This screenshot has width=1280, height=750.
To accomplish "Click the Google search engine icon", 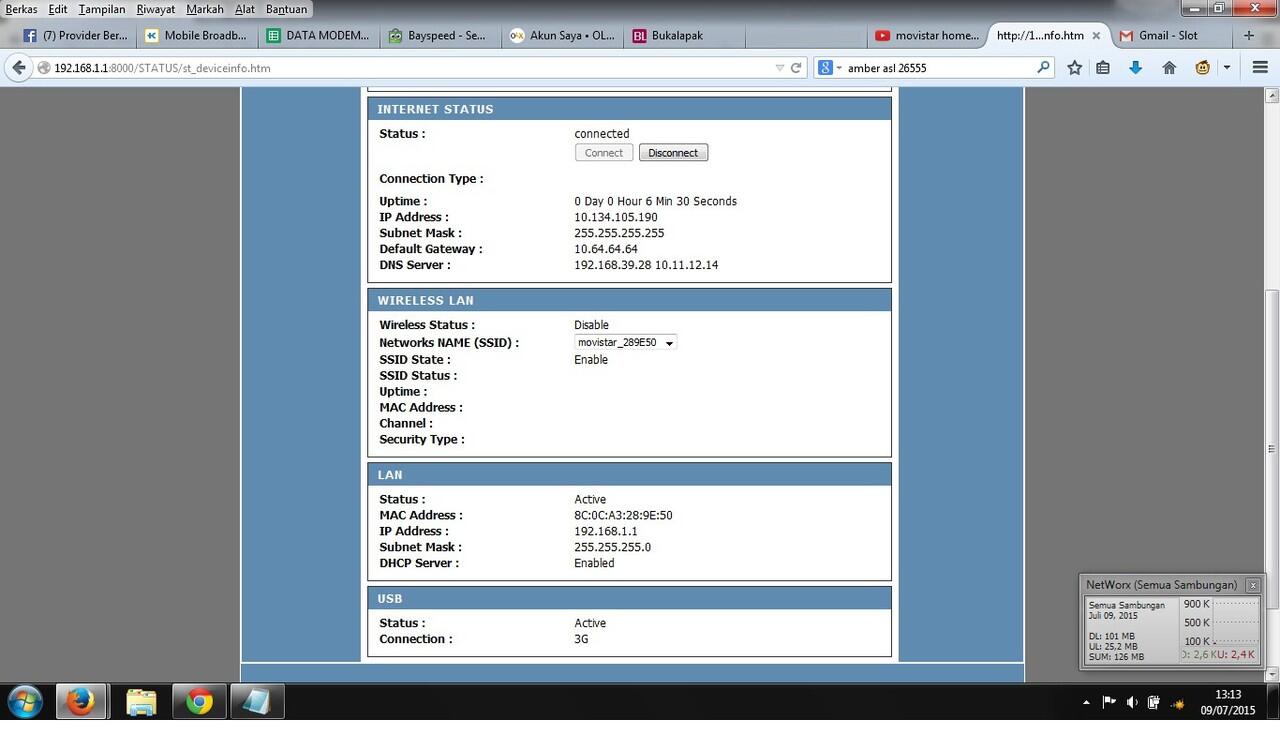I will pyautogui.click(x=825, y=68).
